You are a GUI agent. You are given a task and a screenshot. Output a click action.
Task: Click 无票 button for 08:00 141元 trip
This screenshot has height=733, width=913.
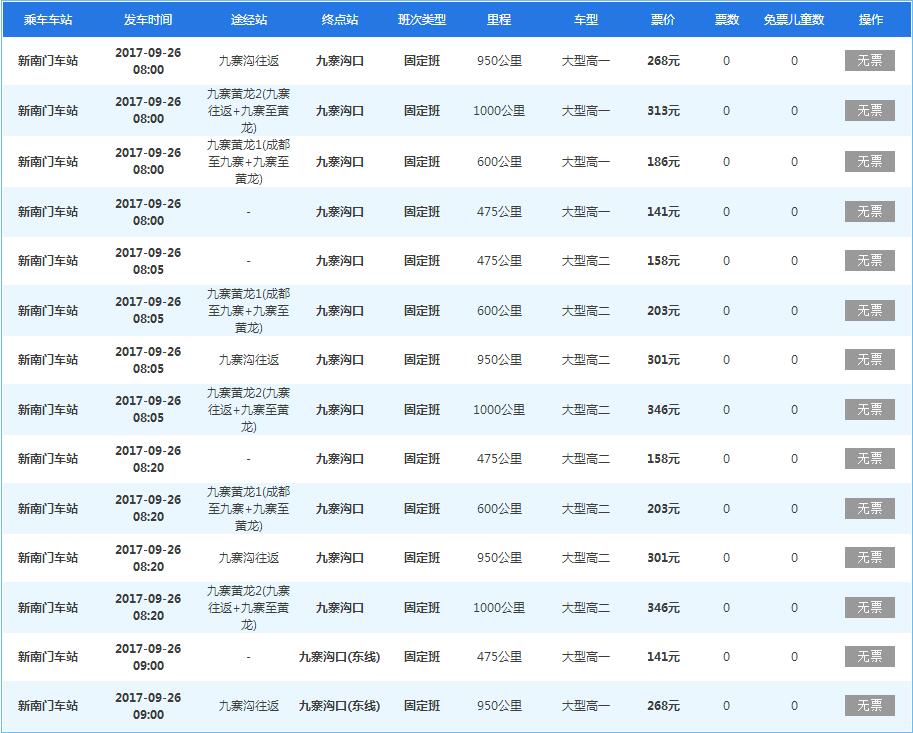[x=869, y=211]
